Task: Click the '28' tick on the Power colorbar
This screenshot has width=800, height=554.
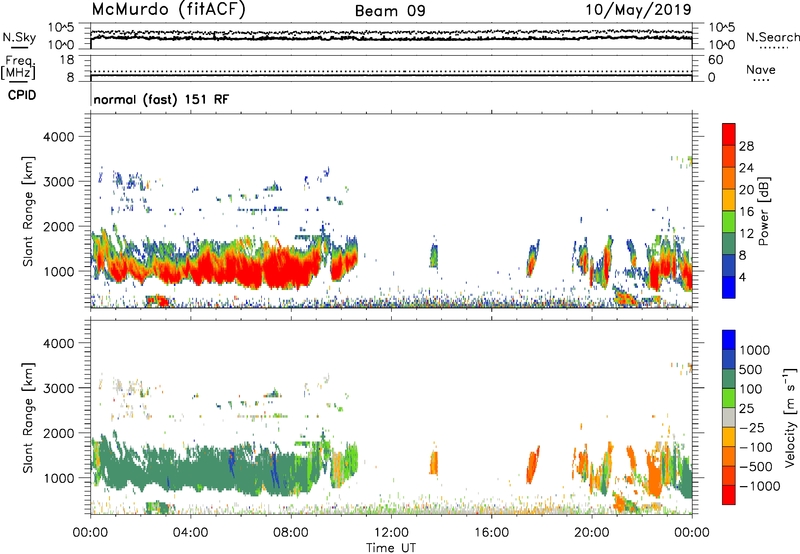Action: pos(746,146)
